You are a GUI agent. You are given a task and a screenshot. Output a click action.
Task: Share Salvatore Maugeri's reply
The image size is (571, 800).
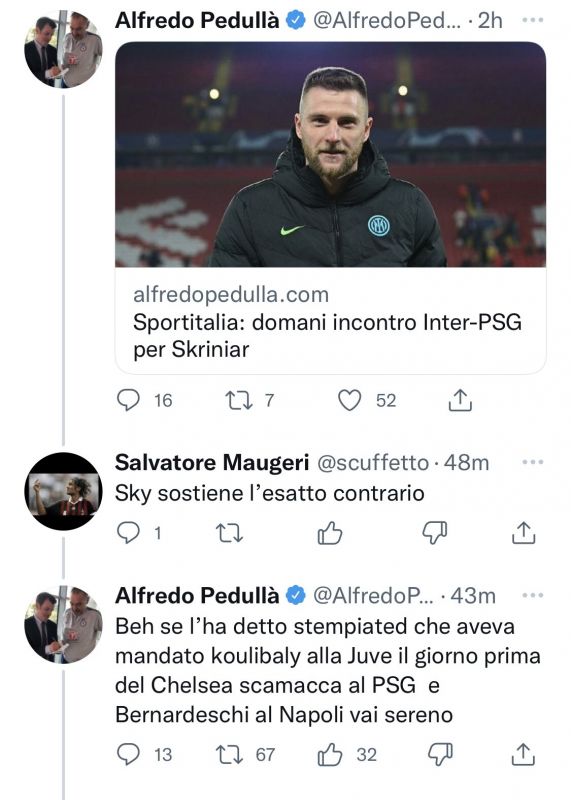click(x=524, y=533)
